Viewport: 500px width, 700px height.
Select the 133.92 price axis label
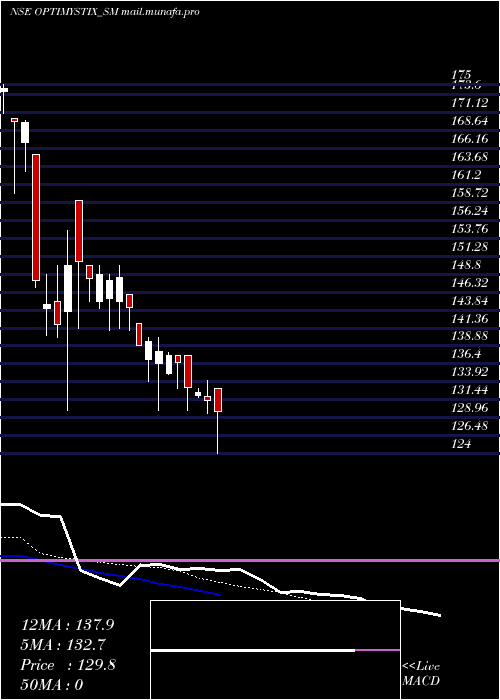(x=469, y=372)
